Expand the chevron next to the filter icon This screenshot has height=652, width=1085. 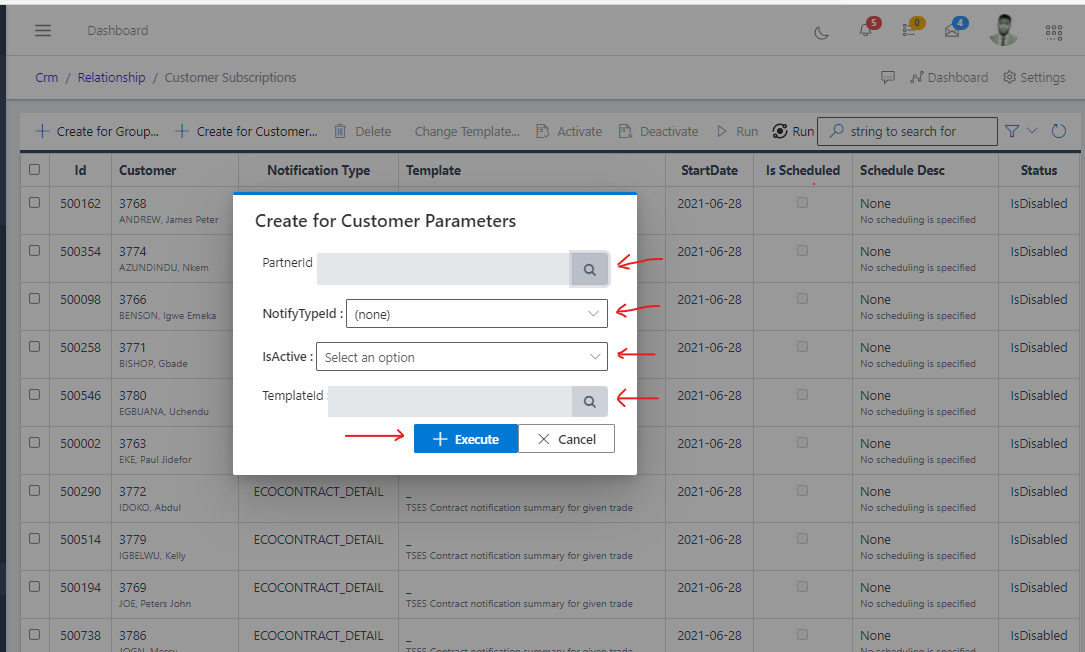click(1030, 131)
